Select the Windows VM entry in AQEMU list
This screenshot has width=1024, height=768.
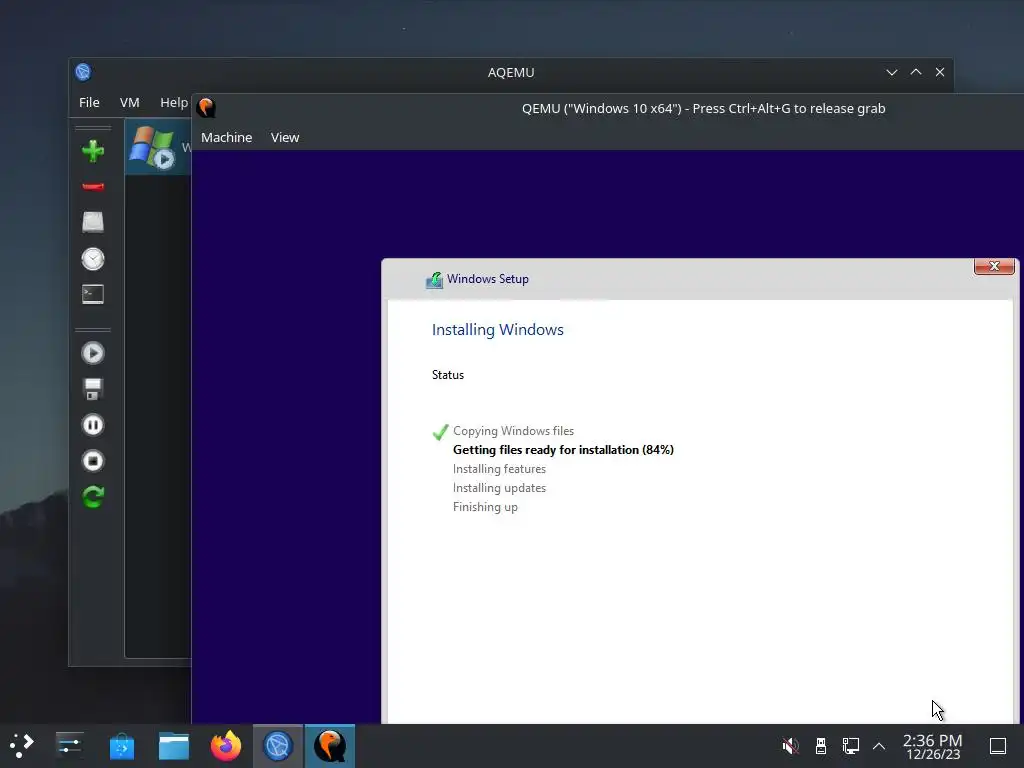point(158,147)
